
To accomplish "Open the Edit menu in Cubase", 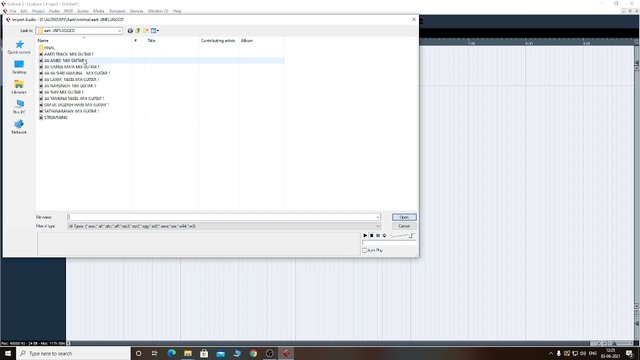I will 24,11.
